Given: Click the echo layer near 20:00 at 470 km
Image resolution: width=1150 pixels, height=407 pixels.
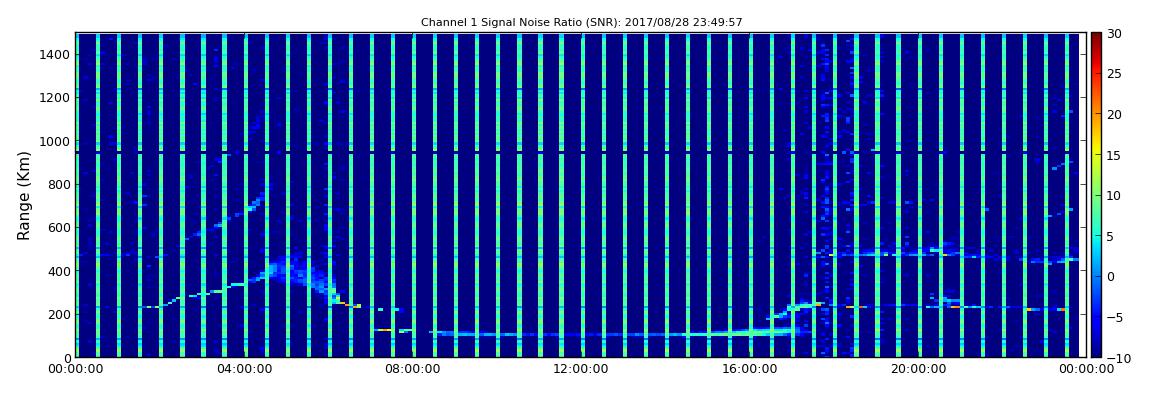Looking at the screenshot, I should [917, 254].
